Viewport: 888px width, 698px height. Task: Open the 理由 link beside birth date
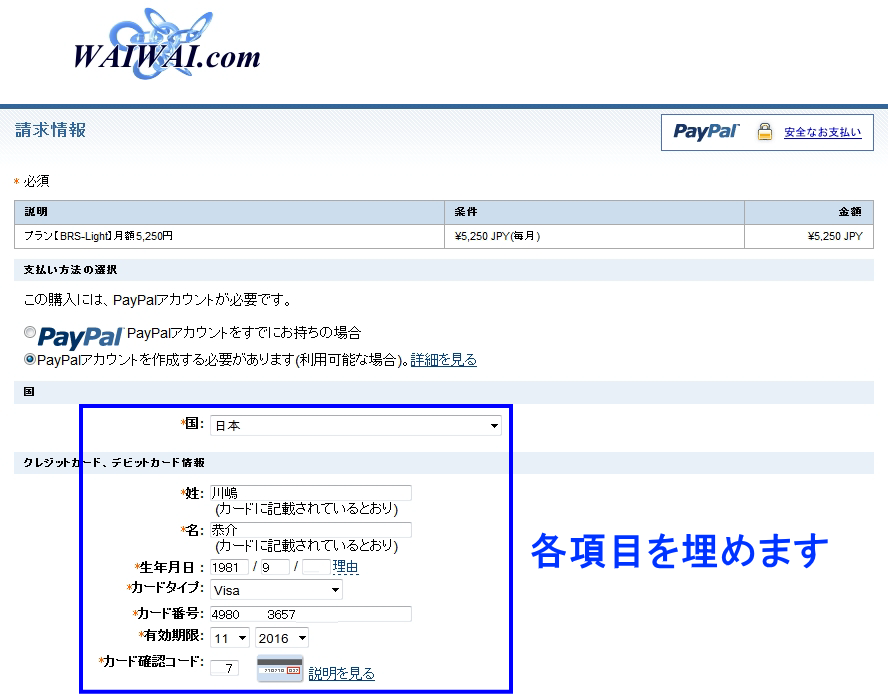pyautogui.click(x=345, y=567)
